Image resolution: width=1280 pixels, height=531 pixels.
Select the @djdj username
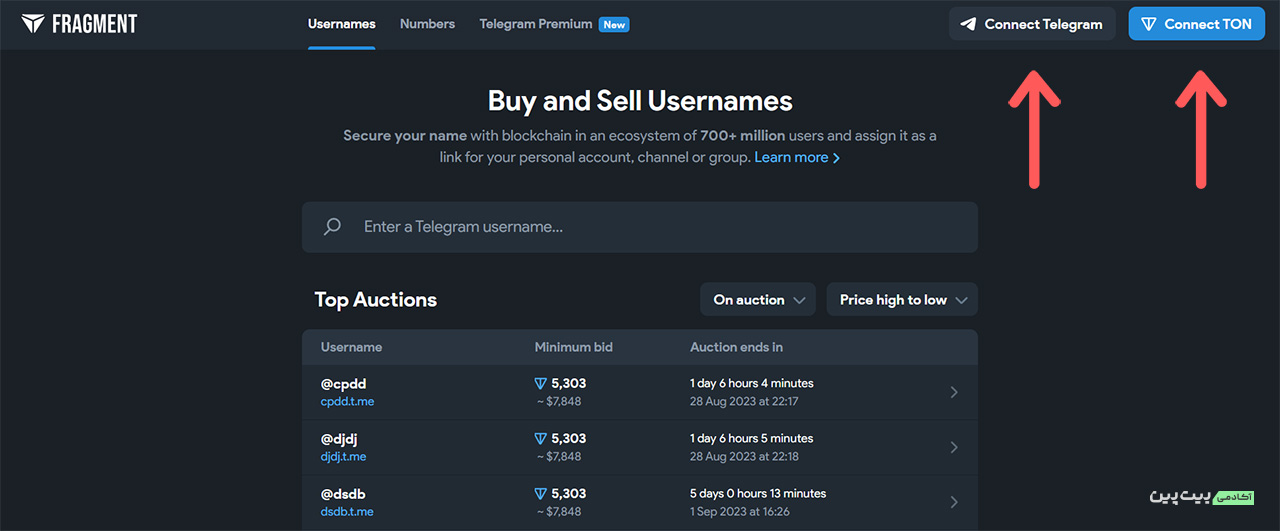[341, 439]
